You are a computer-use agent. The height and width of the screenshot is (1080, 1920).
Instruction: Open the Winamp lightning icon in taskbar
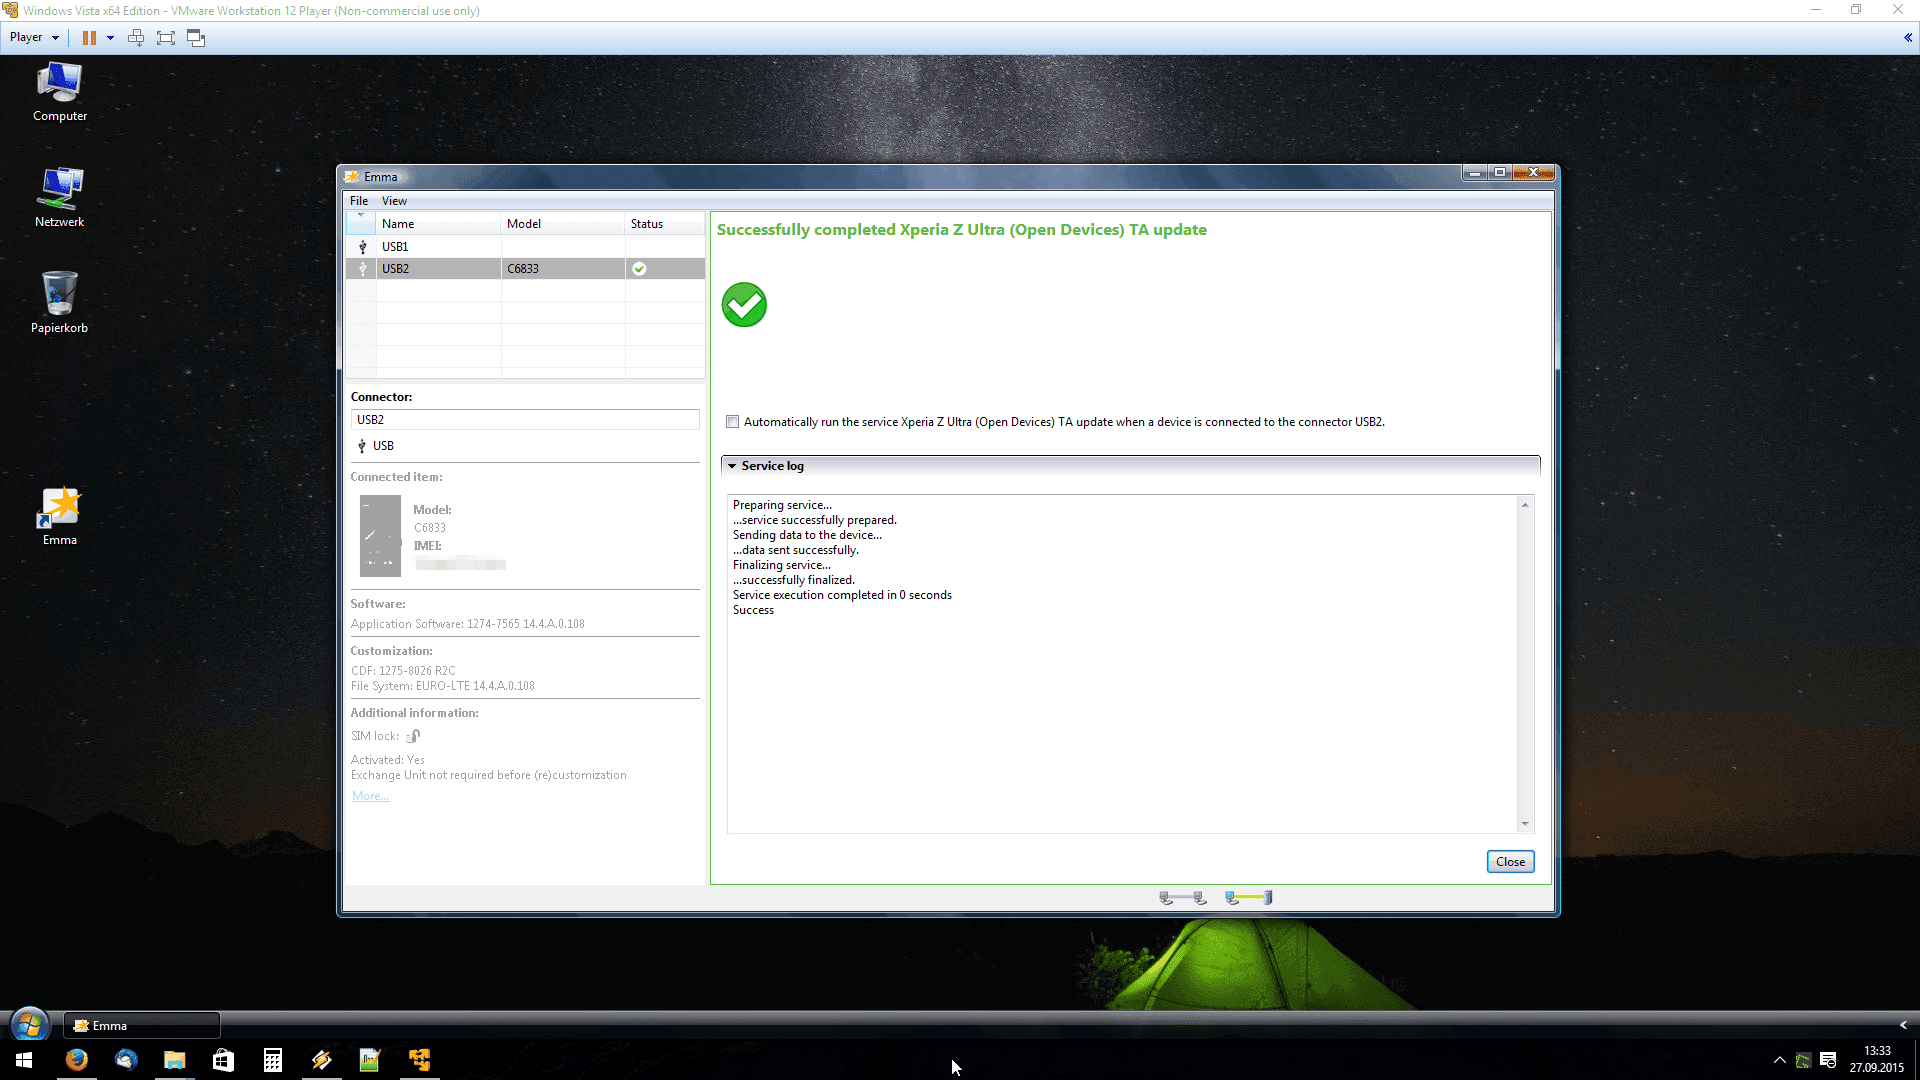[322, 1060]
